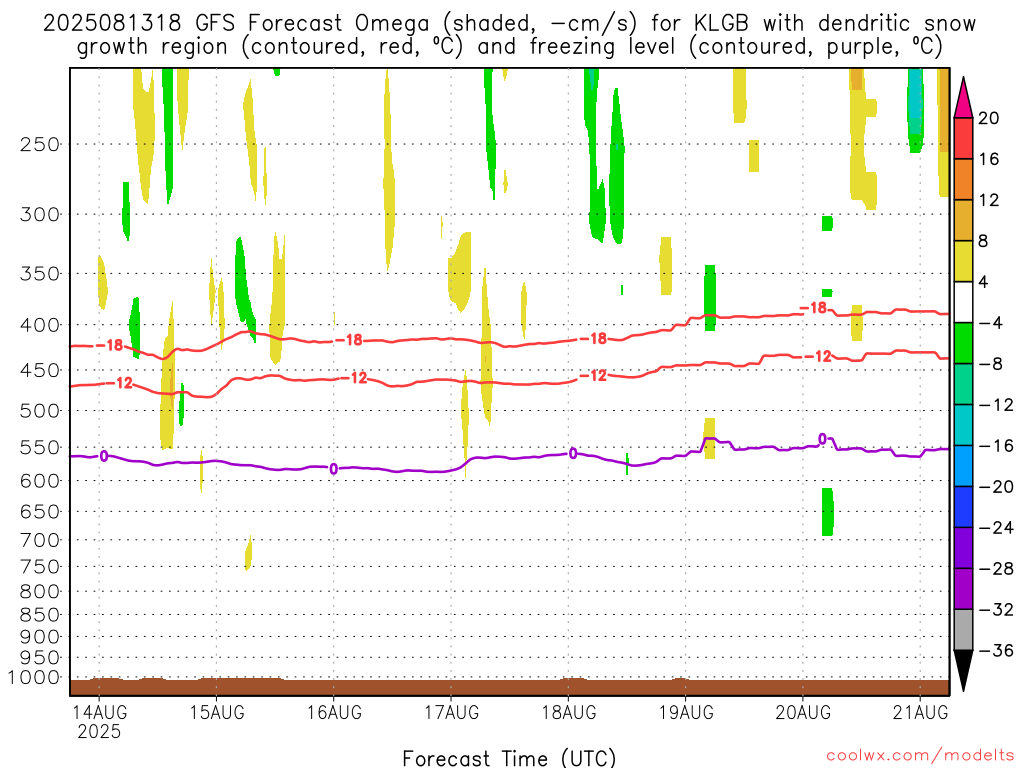The image size is (1024, 768).
Task: Click the purple -28 to -32 swatch
Action: (963, 589)
